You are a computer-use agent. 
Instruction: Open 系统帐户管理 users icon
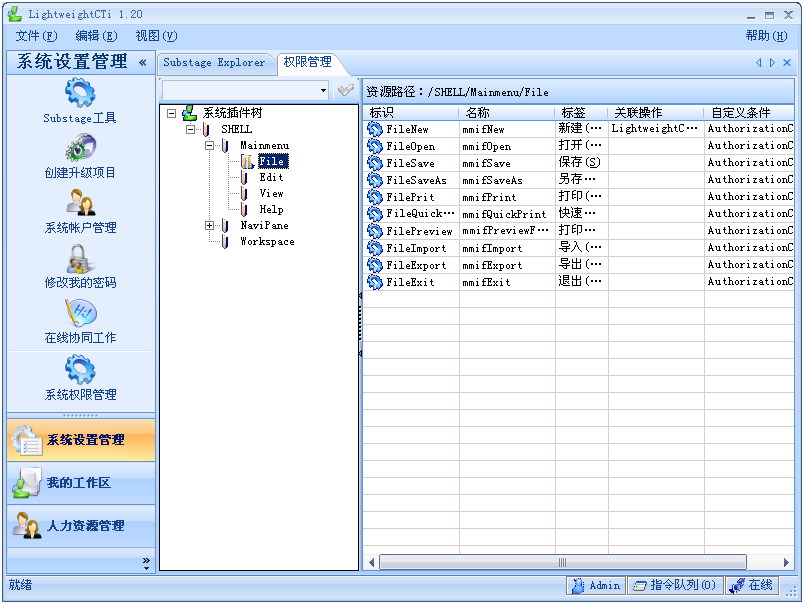[x=80, y=203]
